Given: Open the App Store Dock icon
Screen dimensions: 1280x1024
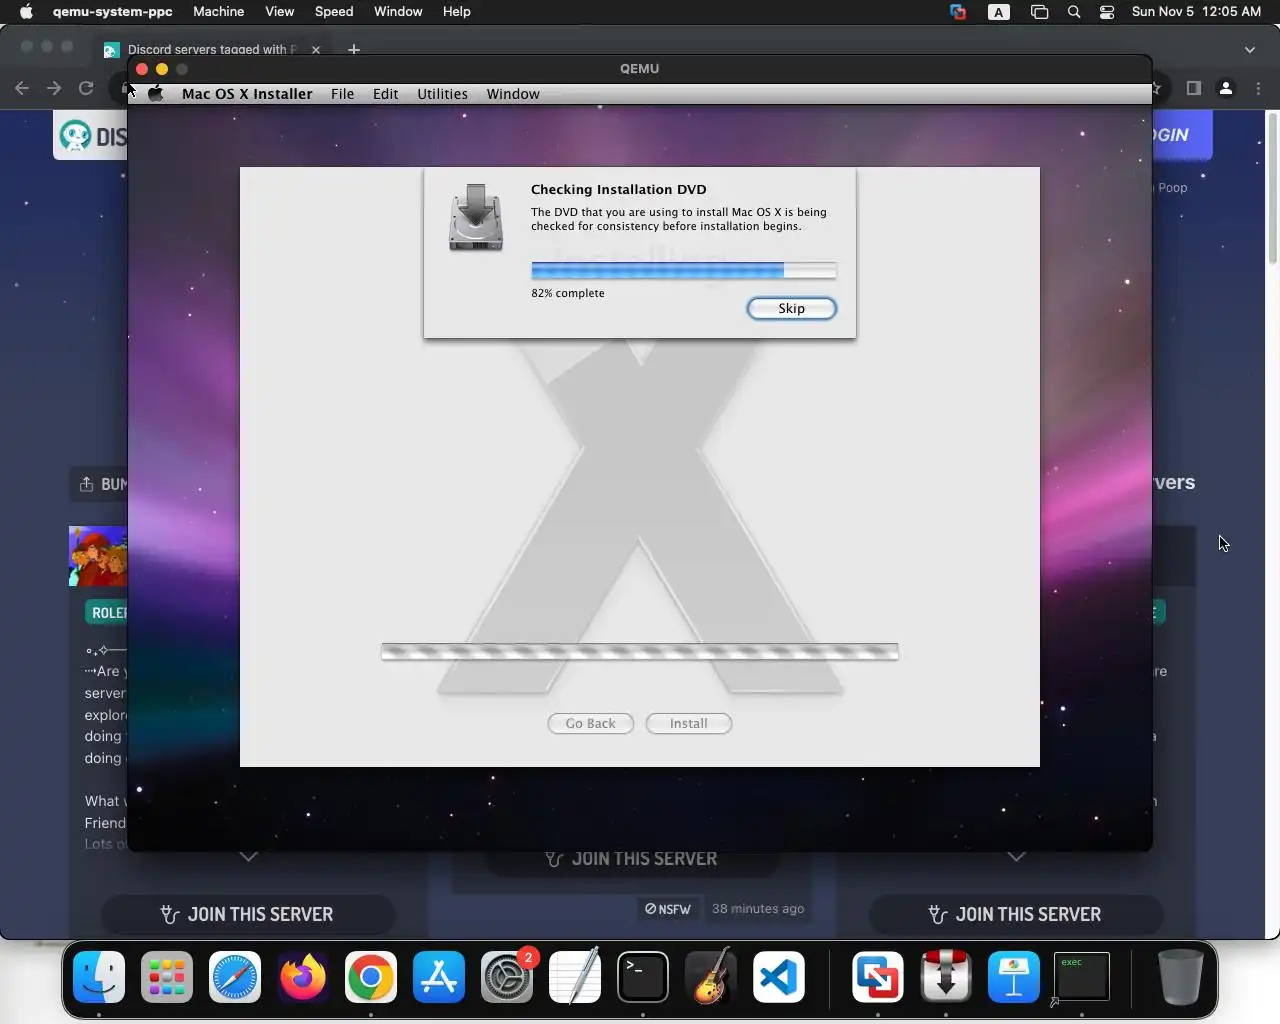Looking at the screenshot, I should click(x=439, y=976).
